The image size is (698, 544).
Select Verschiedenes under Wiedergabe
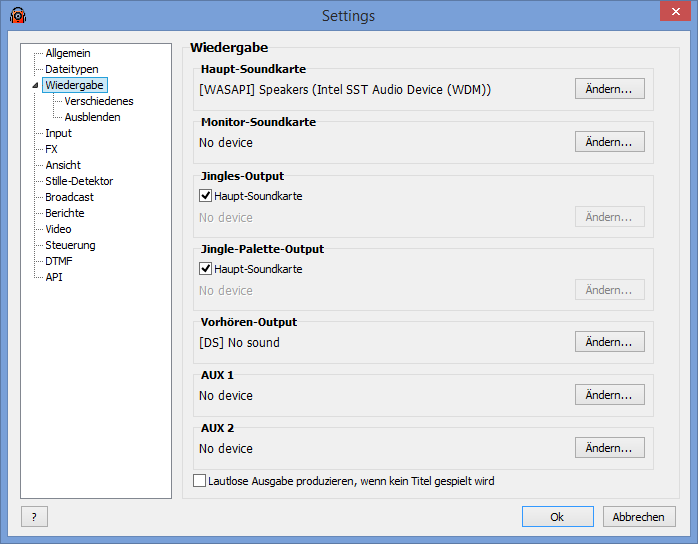pos(99,101)
